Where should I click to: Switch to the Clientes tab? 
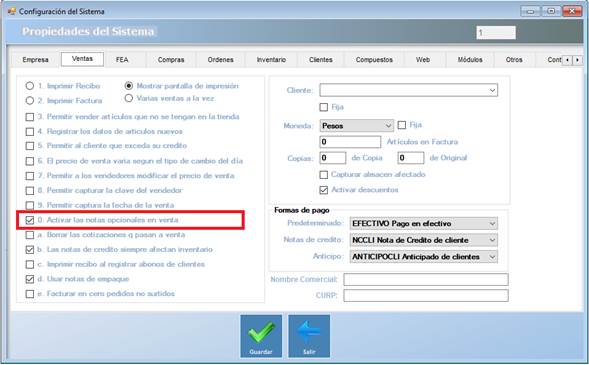(x=321, y=60)
